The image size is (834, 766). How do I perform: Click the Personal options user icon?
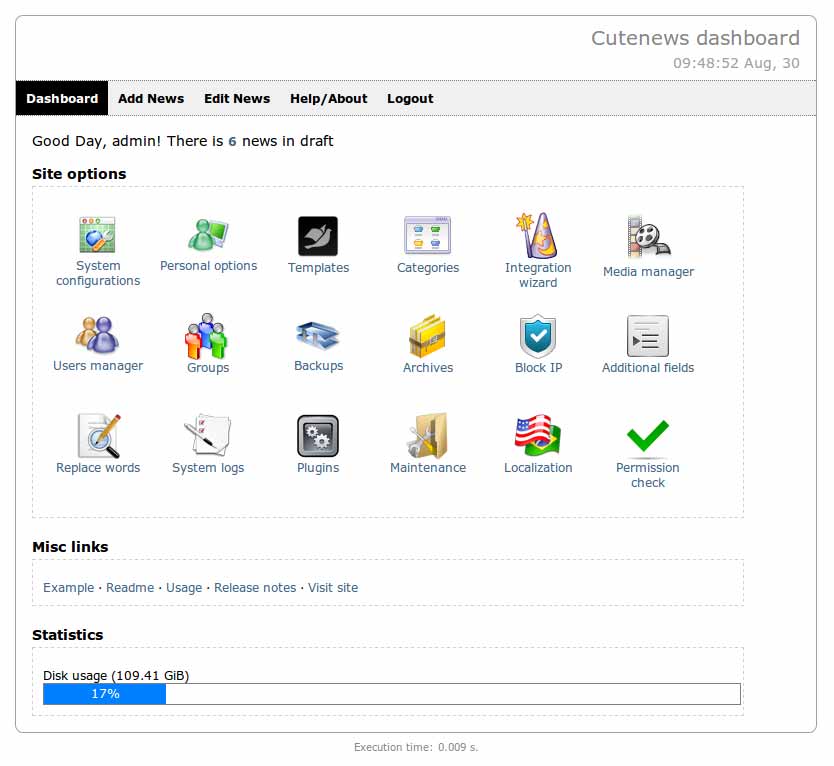208,235
